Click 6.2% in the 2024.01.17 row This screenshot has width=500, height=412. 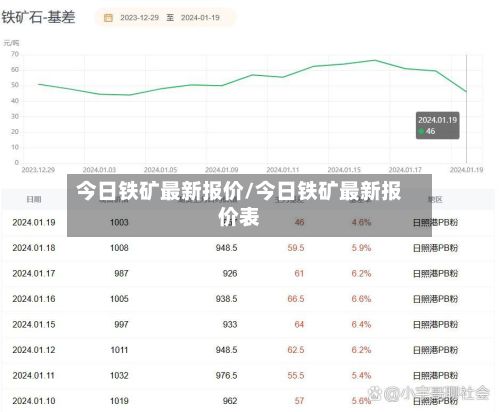tap(361, 274)
